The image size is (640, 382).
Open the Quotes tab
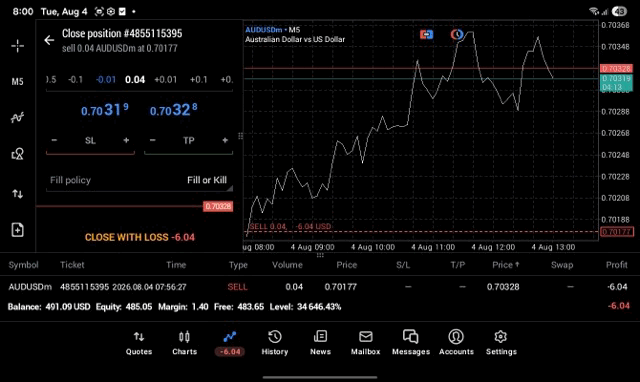pos(139,343)
